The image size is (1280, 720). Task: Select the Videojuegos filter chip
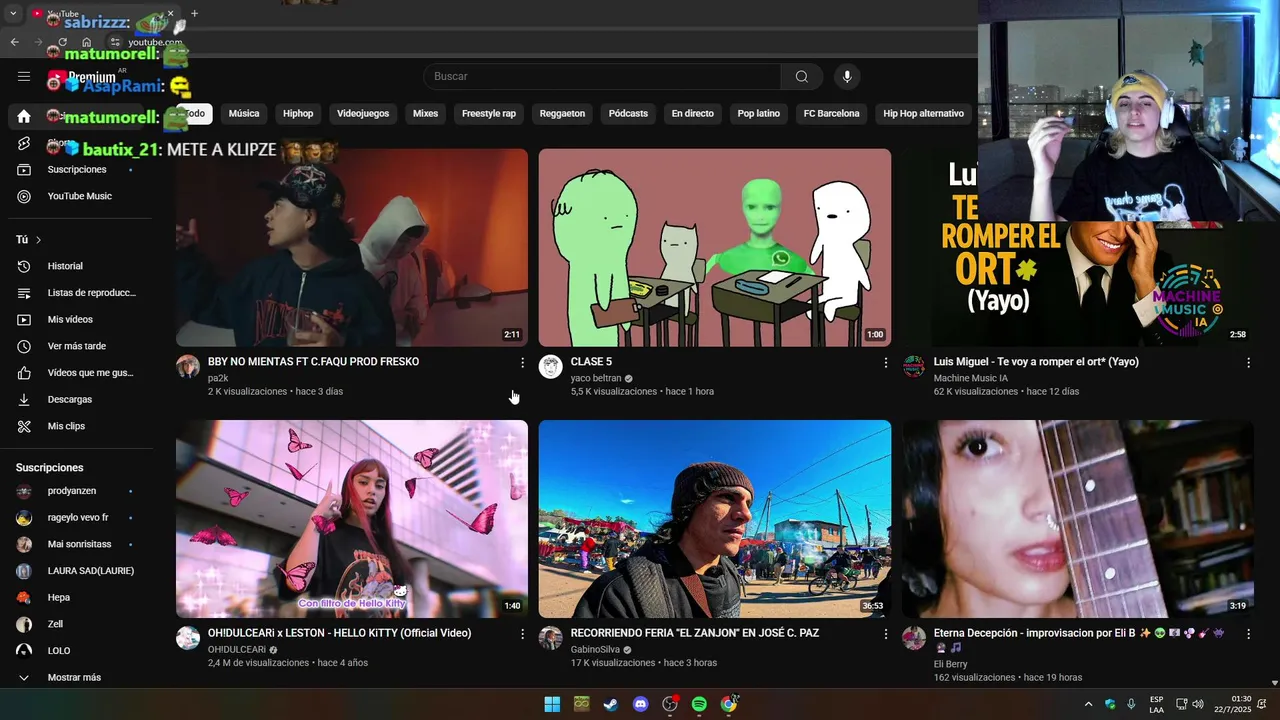[x=363, y=114]
